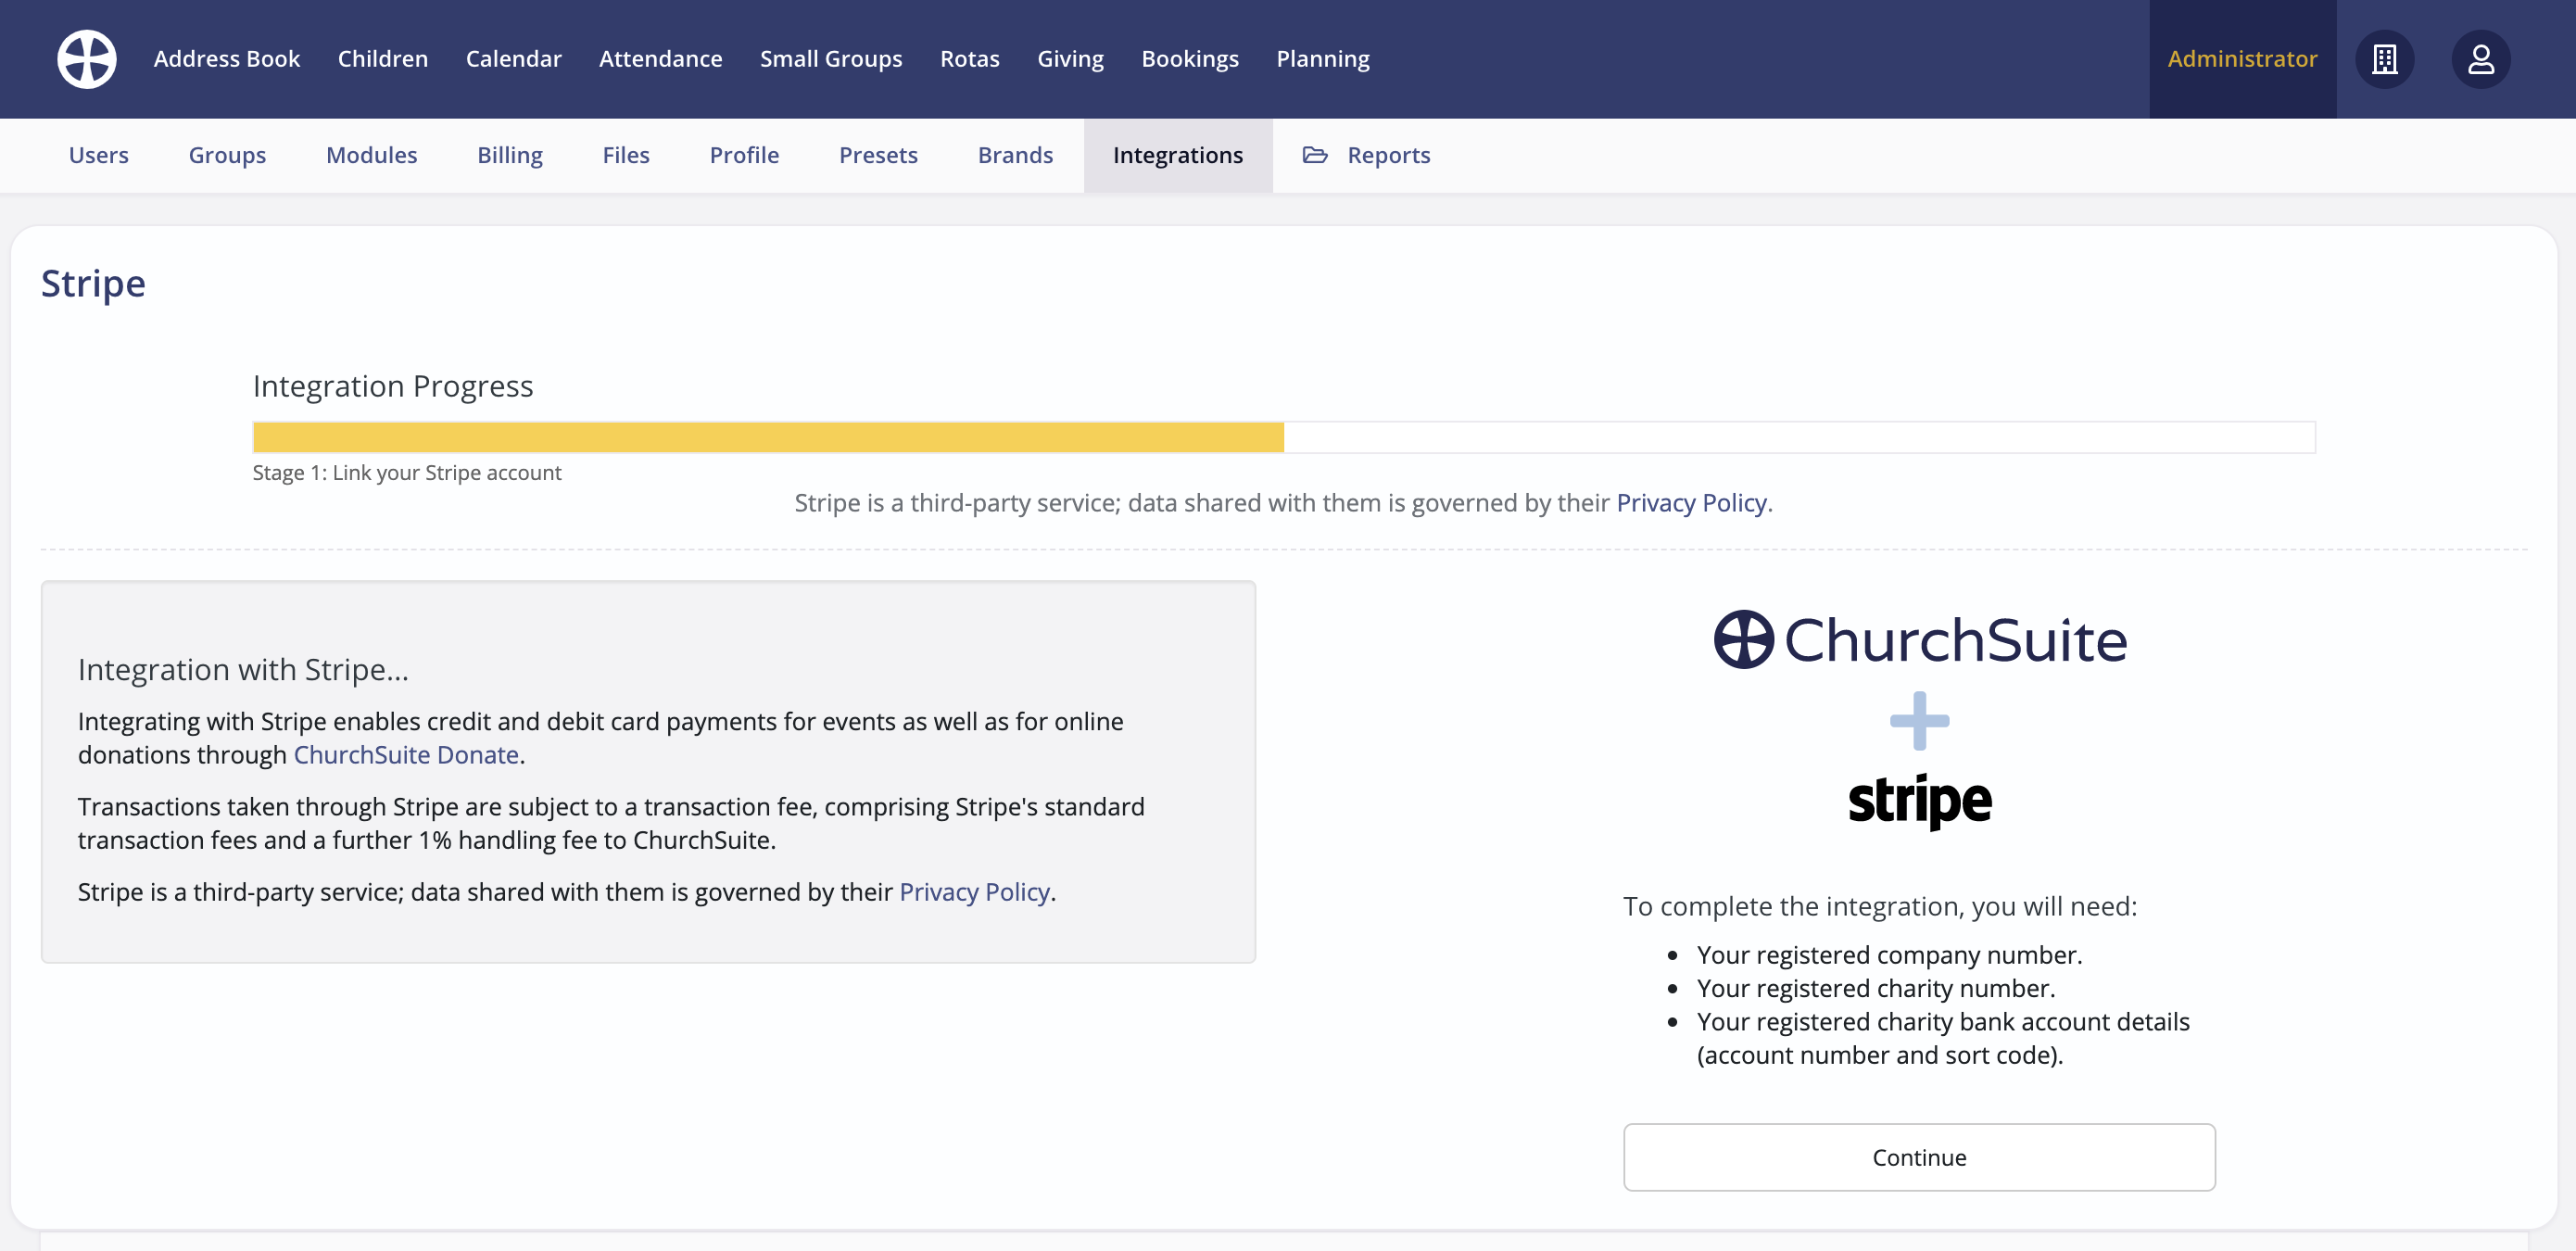Click the Reports folder icon
This screenshot has height=1251, width=2576.
tap(1314, 155)
